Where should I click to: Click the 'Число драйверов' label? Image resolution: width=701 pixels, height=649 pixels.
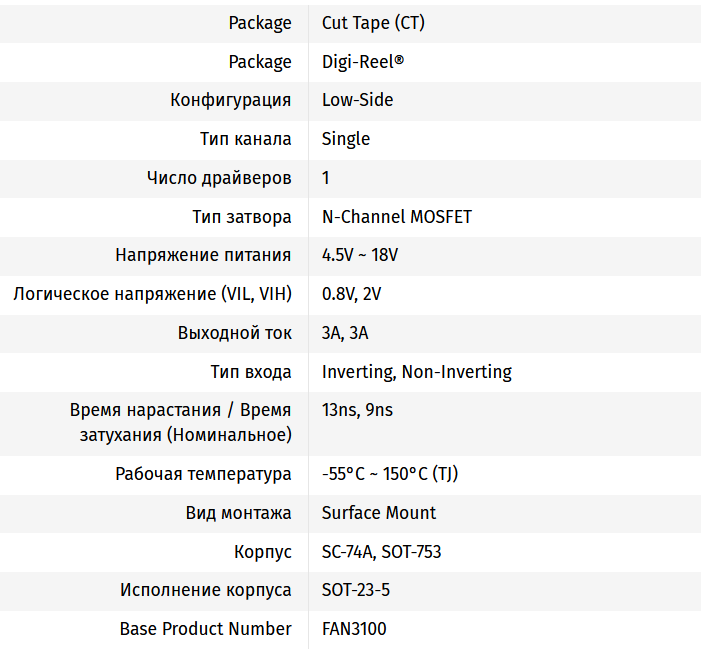[x=219, y=178]
